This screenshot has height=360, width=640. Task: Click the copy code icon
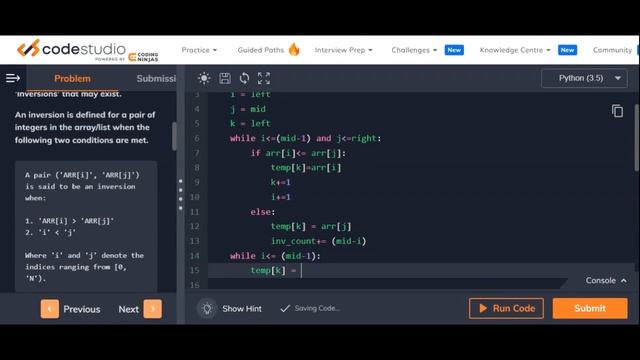point(617,111)
